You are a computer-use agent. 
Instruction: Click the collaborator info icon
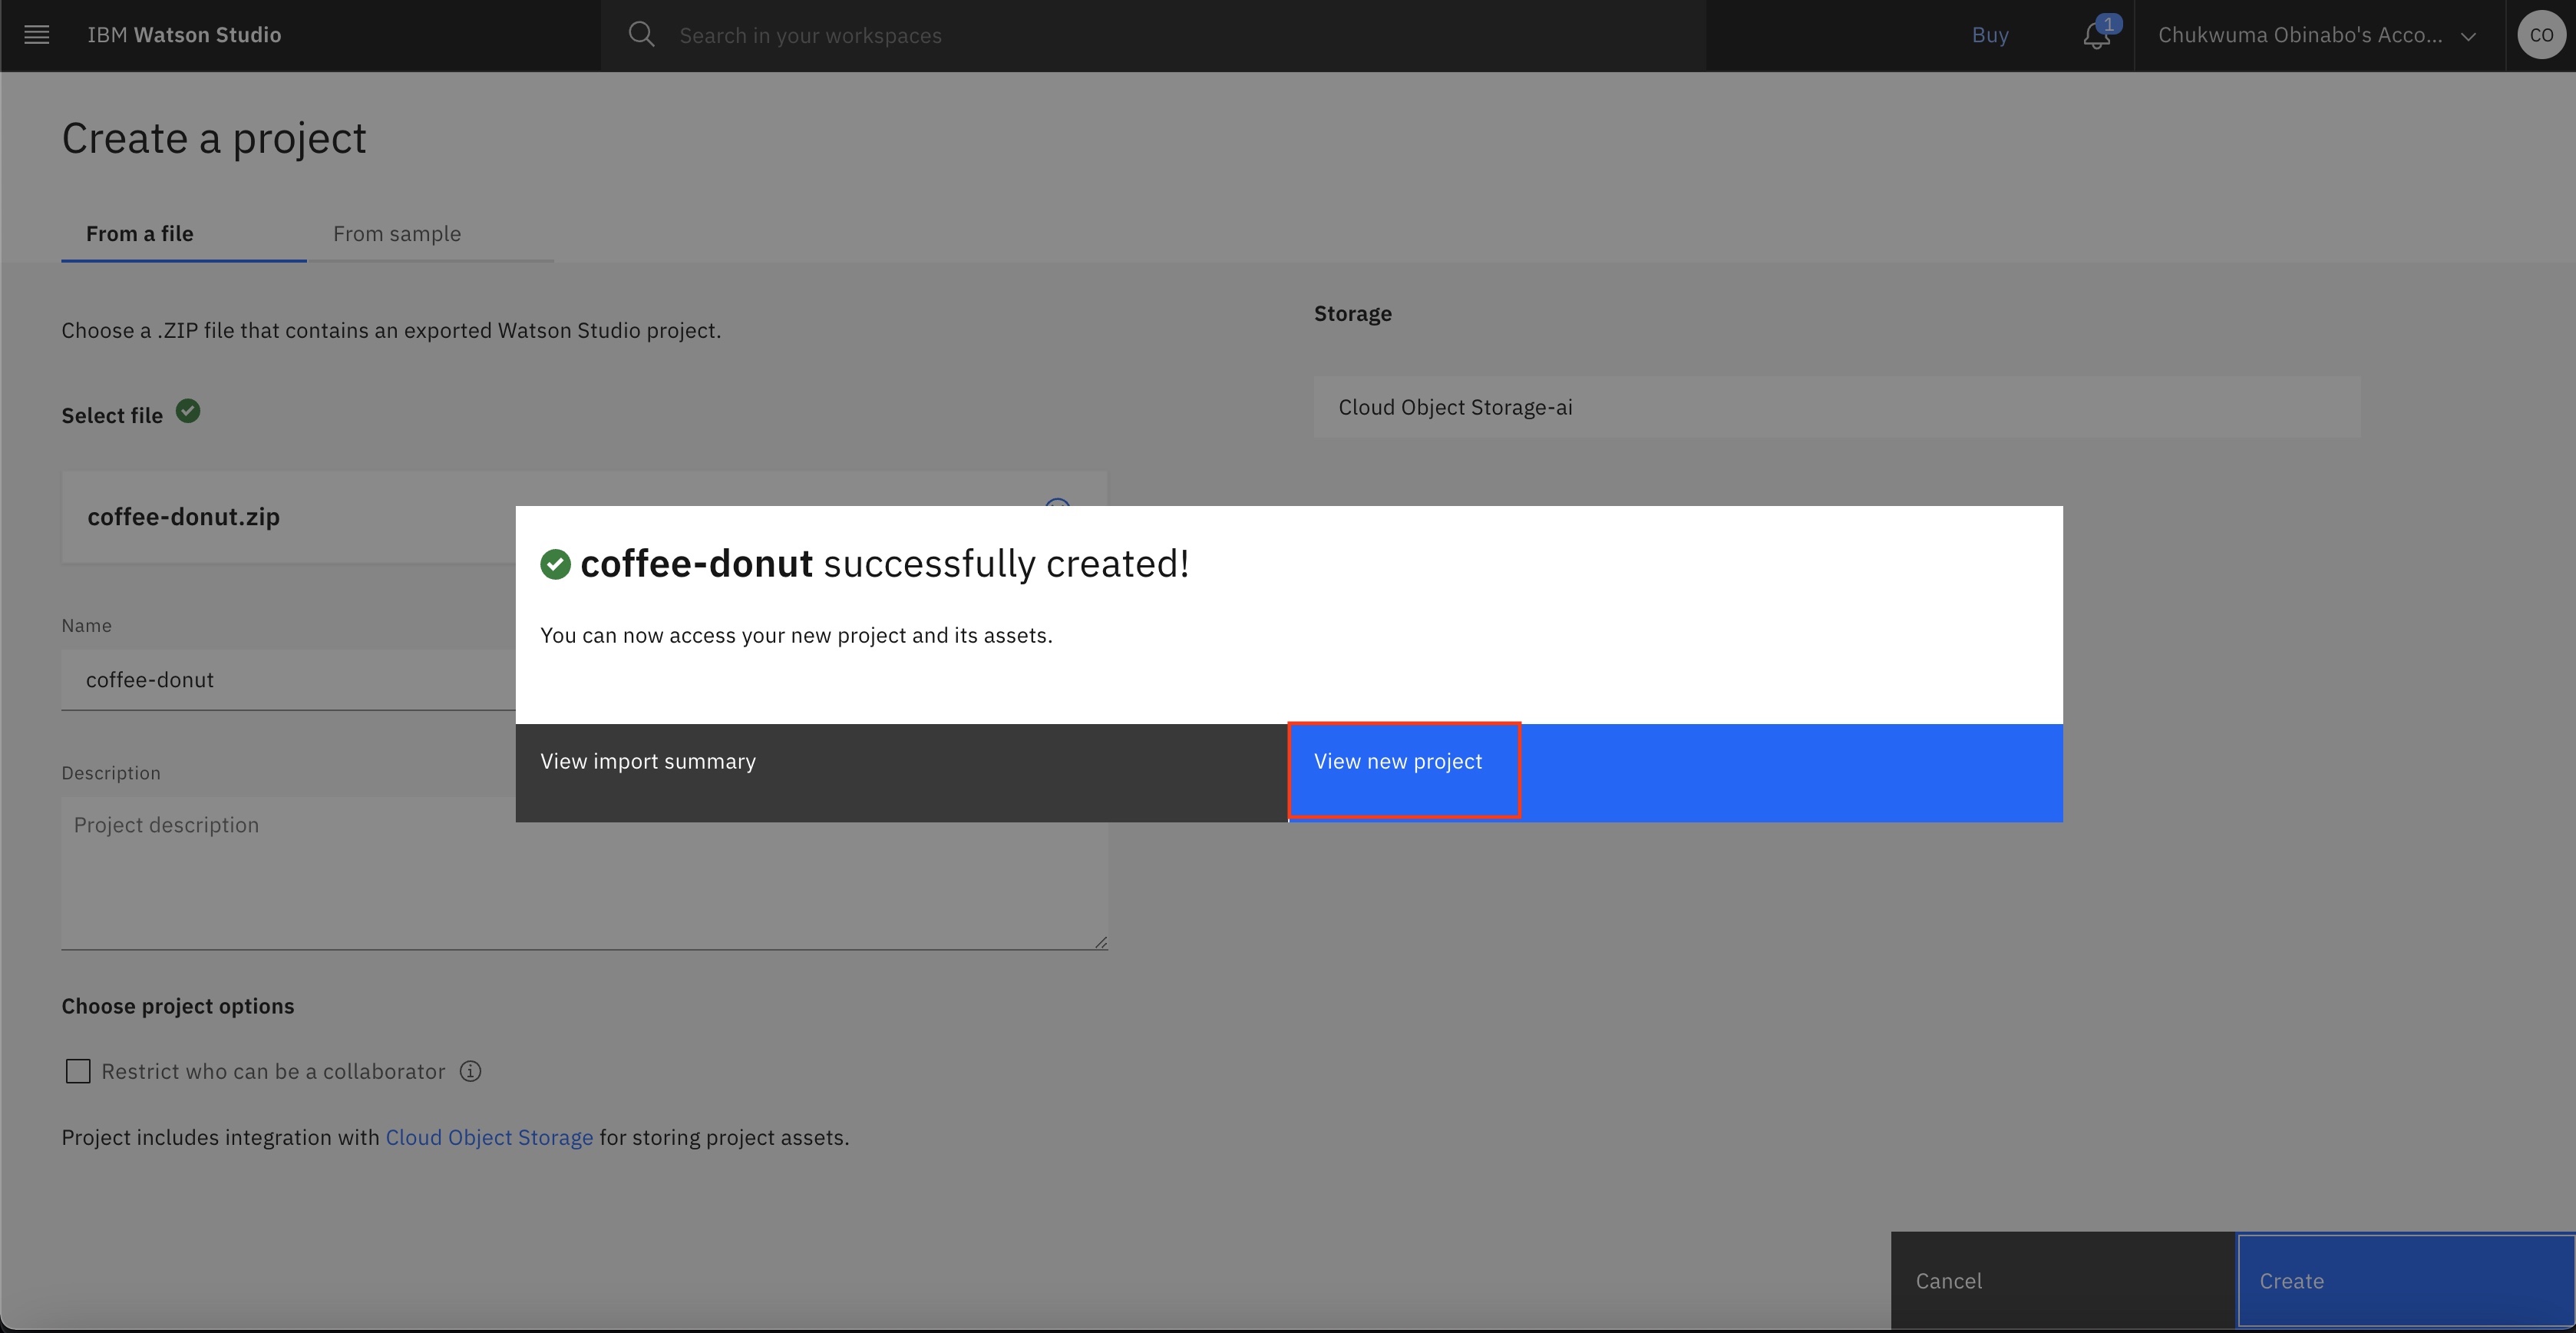470,1071
